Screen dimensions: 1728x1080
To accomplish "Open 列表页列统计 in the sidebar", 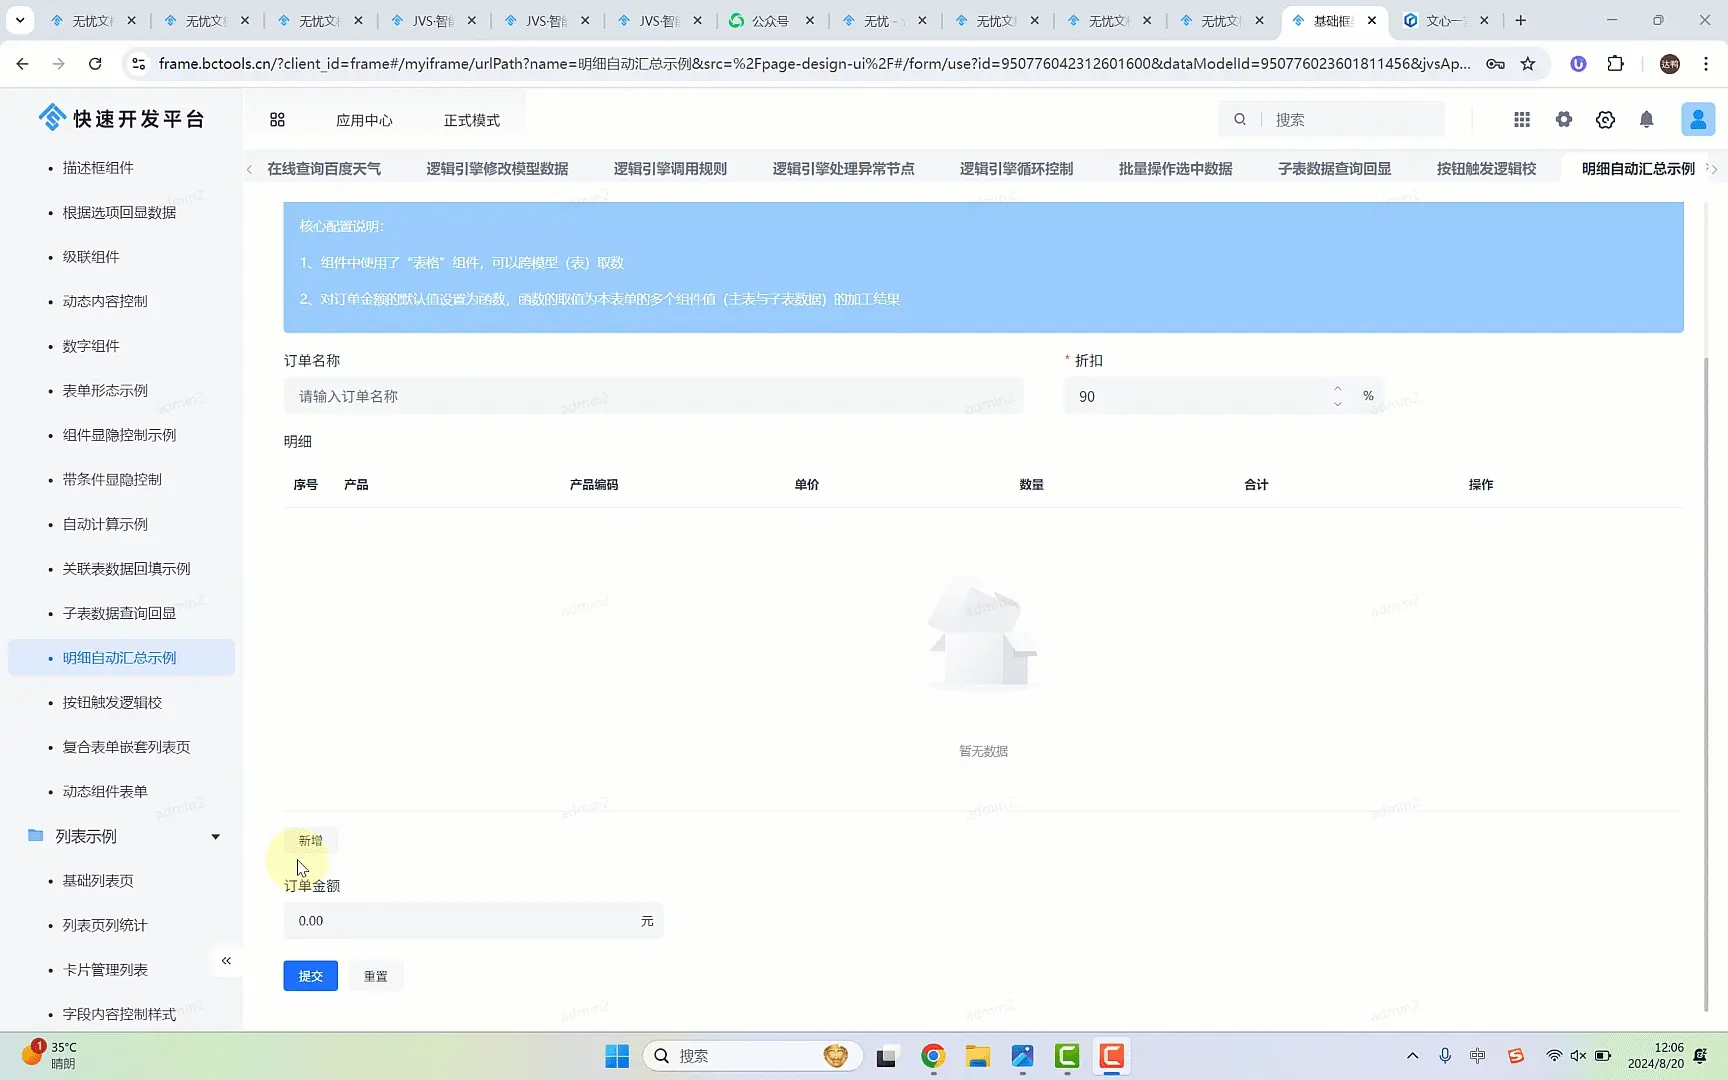I will [x=105, y=925].
